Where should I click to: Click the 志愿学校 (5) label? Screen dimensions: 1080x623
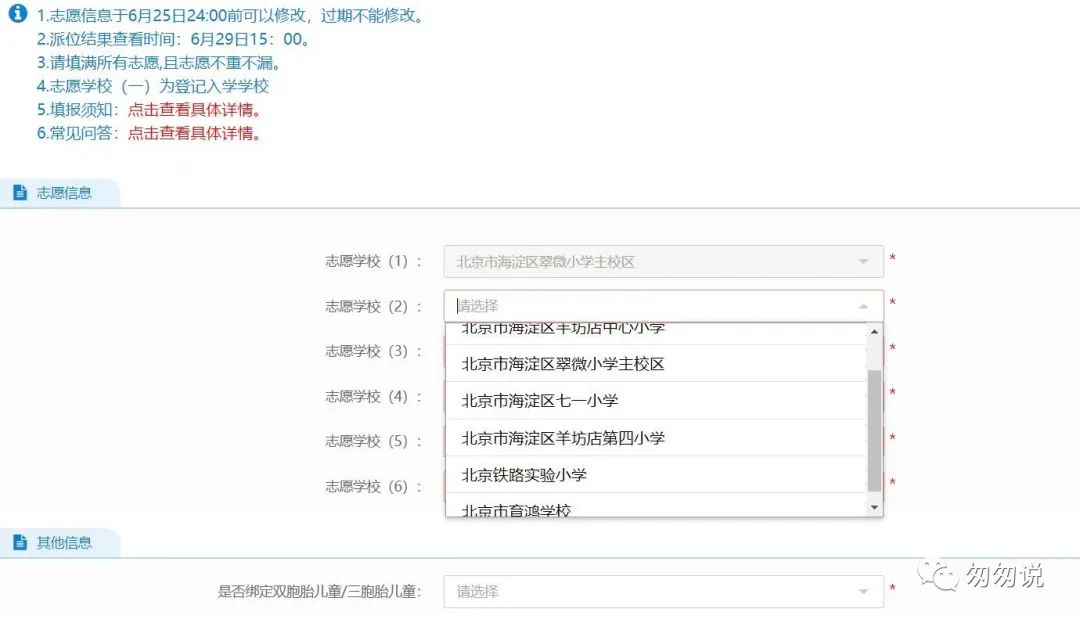[373, 441]
